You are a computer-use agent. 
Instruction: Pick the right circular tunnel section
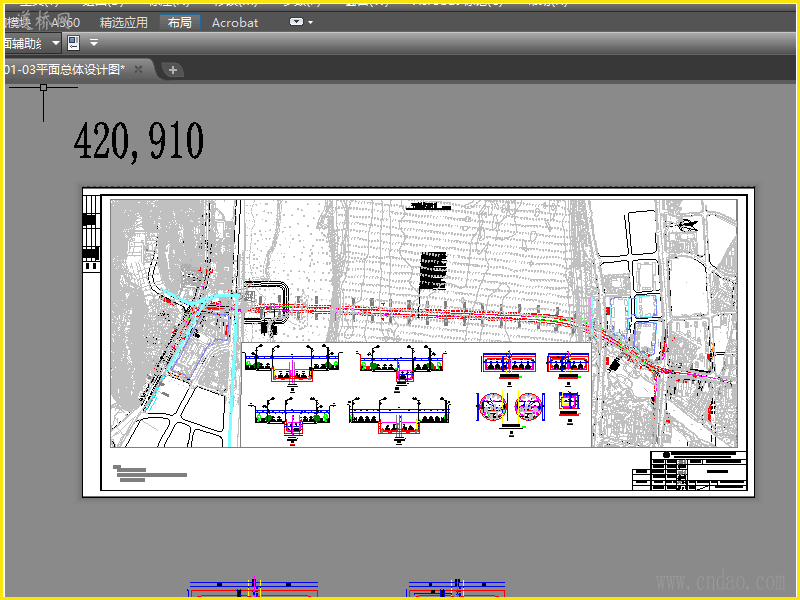coord(529,407)
